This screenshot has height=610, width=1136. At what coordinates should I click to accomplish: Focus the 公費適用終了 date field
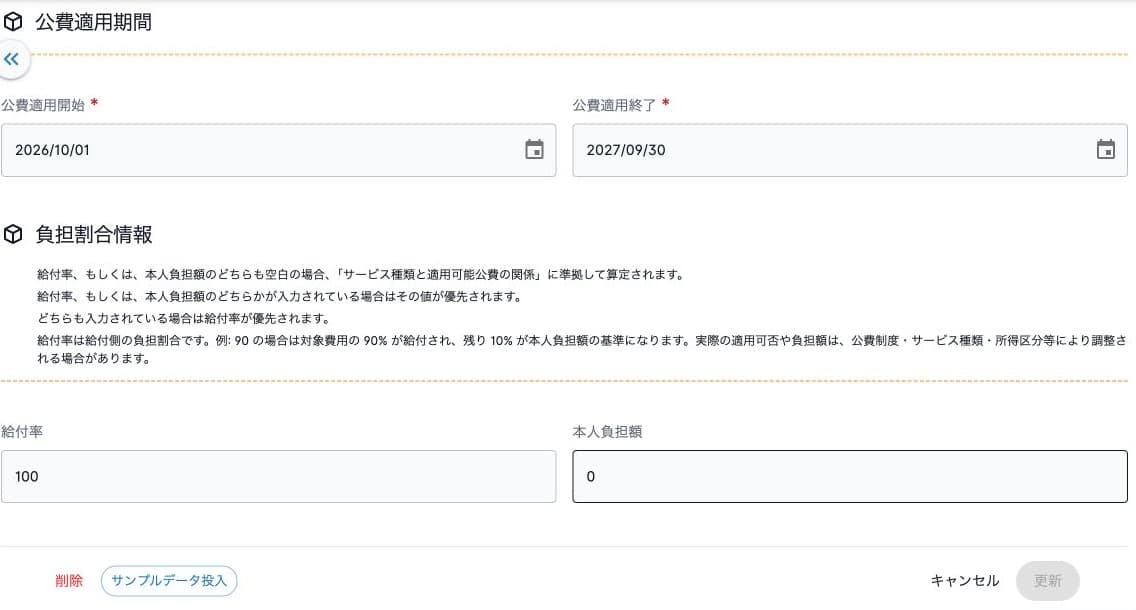tap(850, 150)
